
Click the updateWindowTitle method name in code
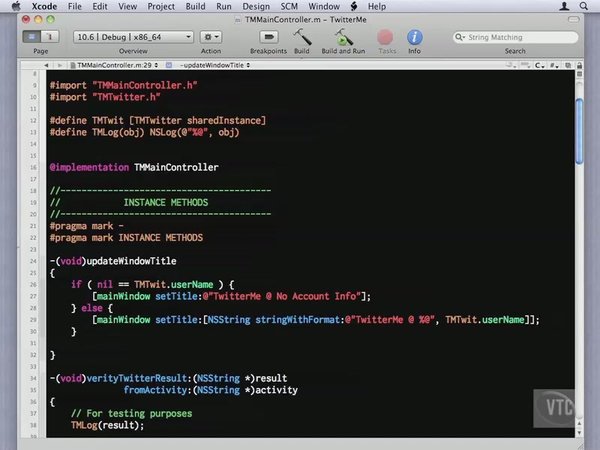point(132,261)
